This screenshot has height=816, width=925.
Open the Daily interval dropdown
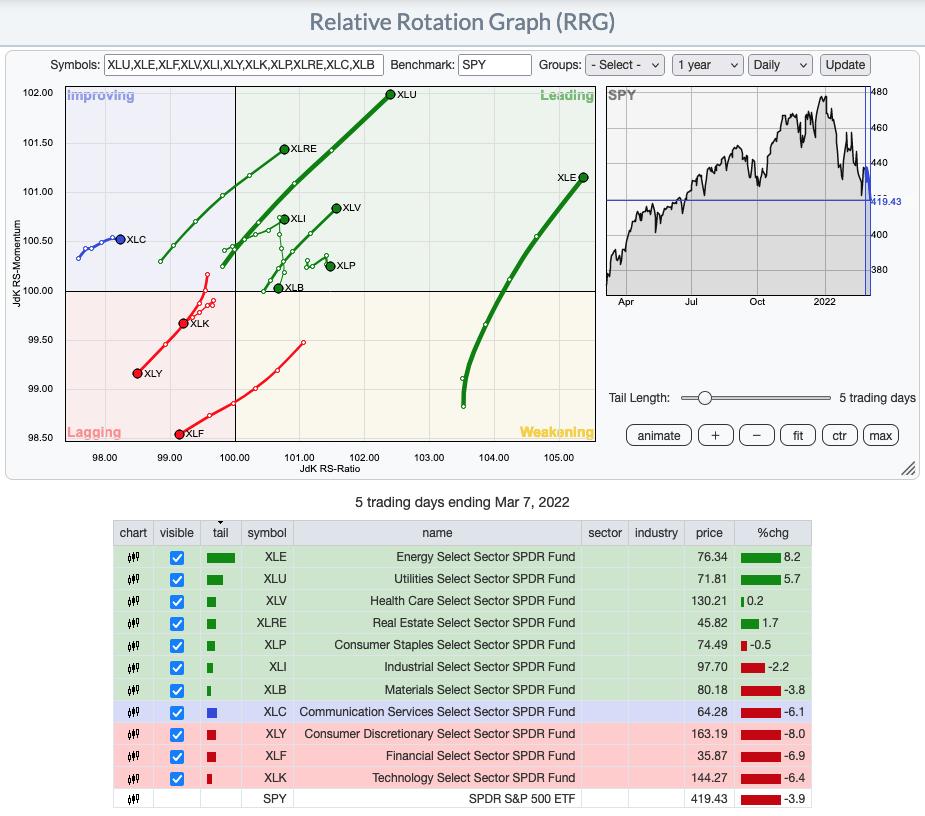pyautogui.click(x=780, y=65)
